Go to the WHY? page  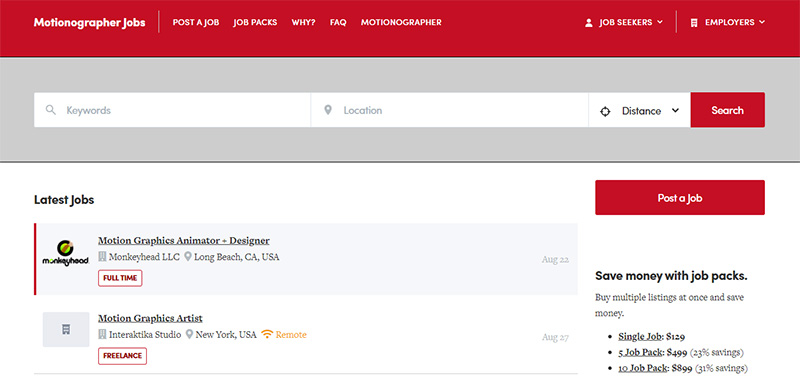point(304,22)
